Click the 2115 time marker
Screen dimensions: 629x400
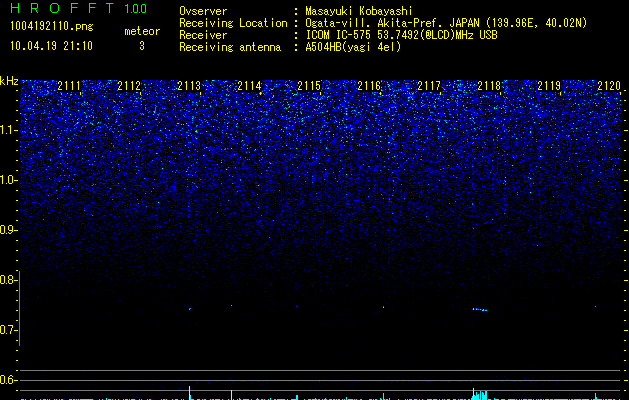[309, 86]
